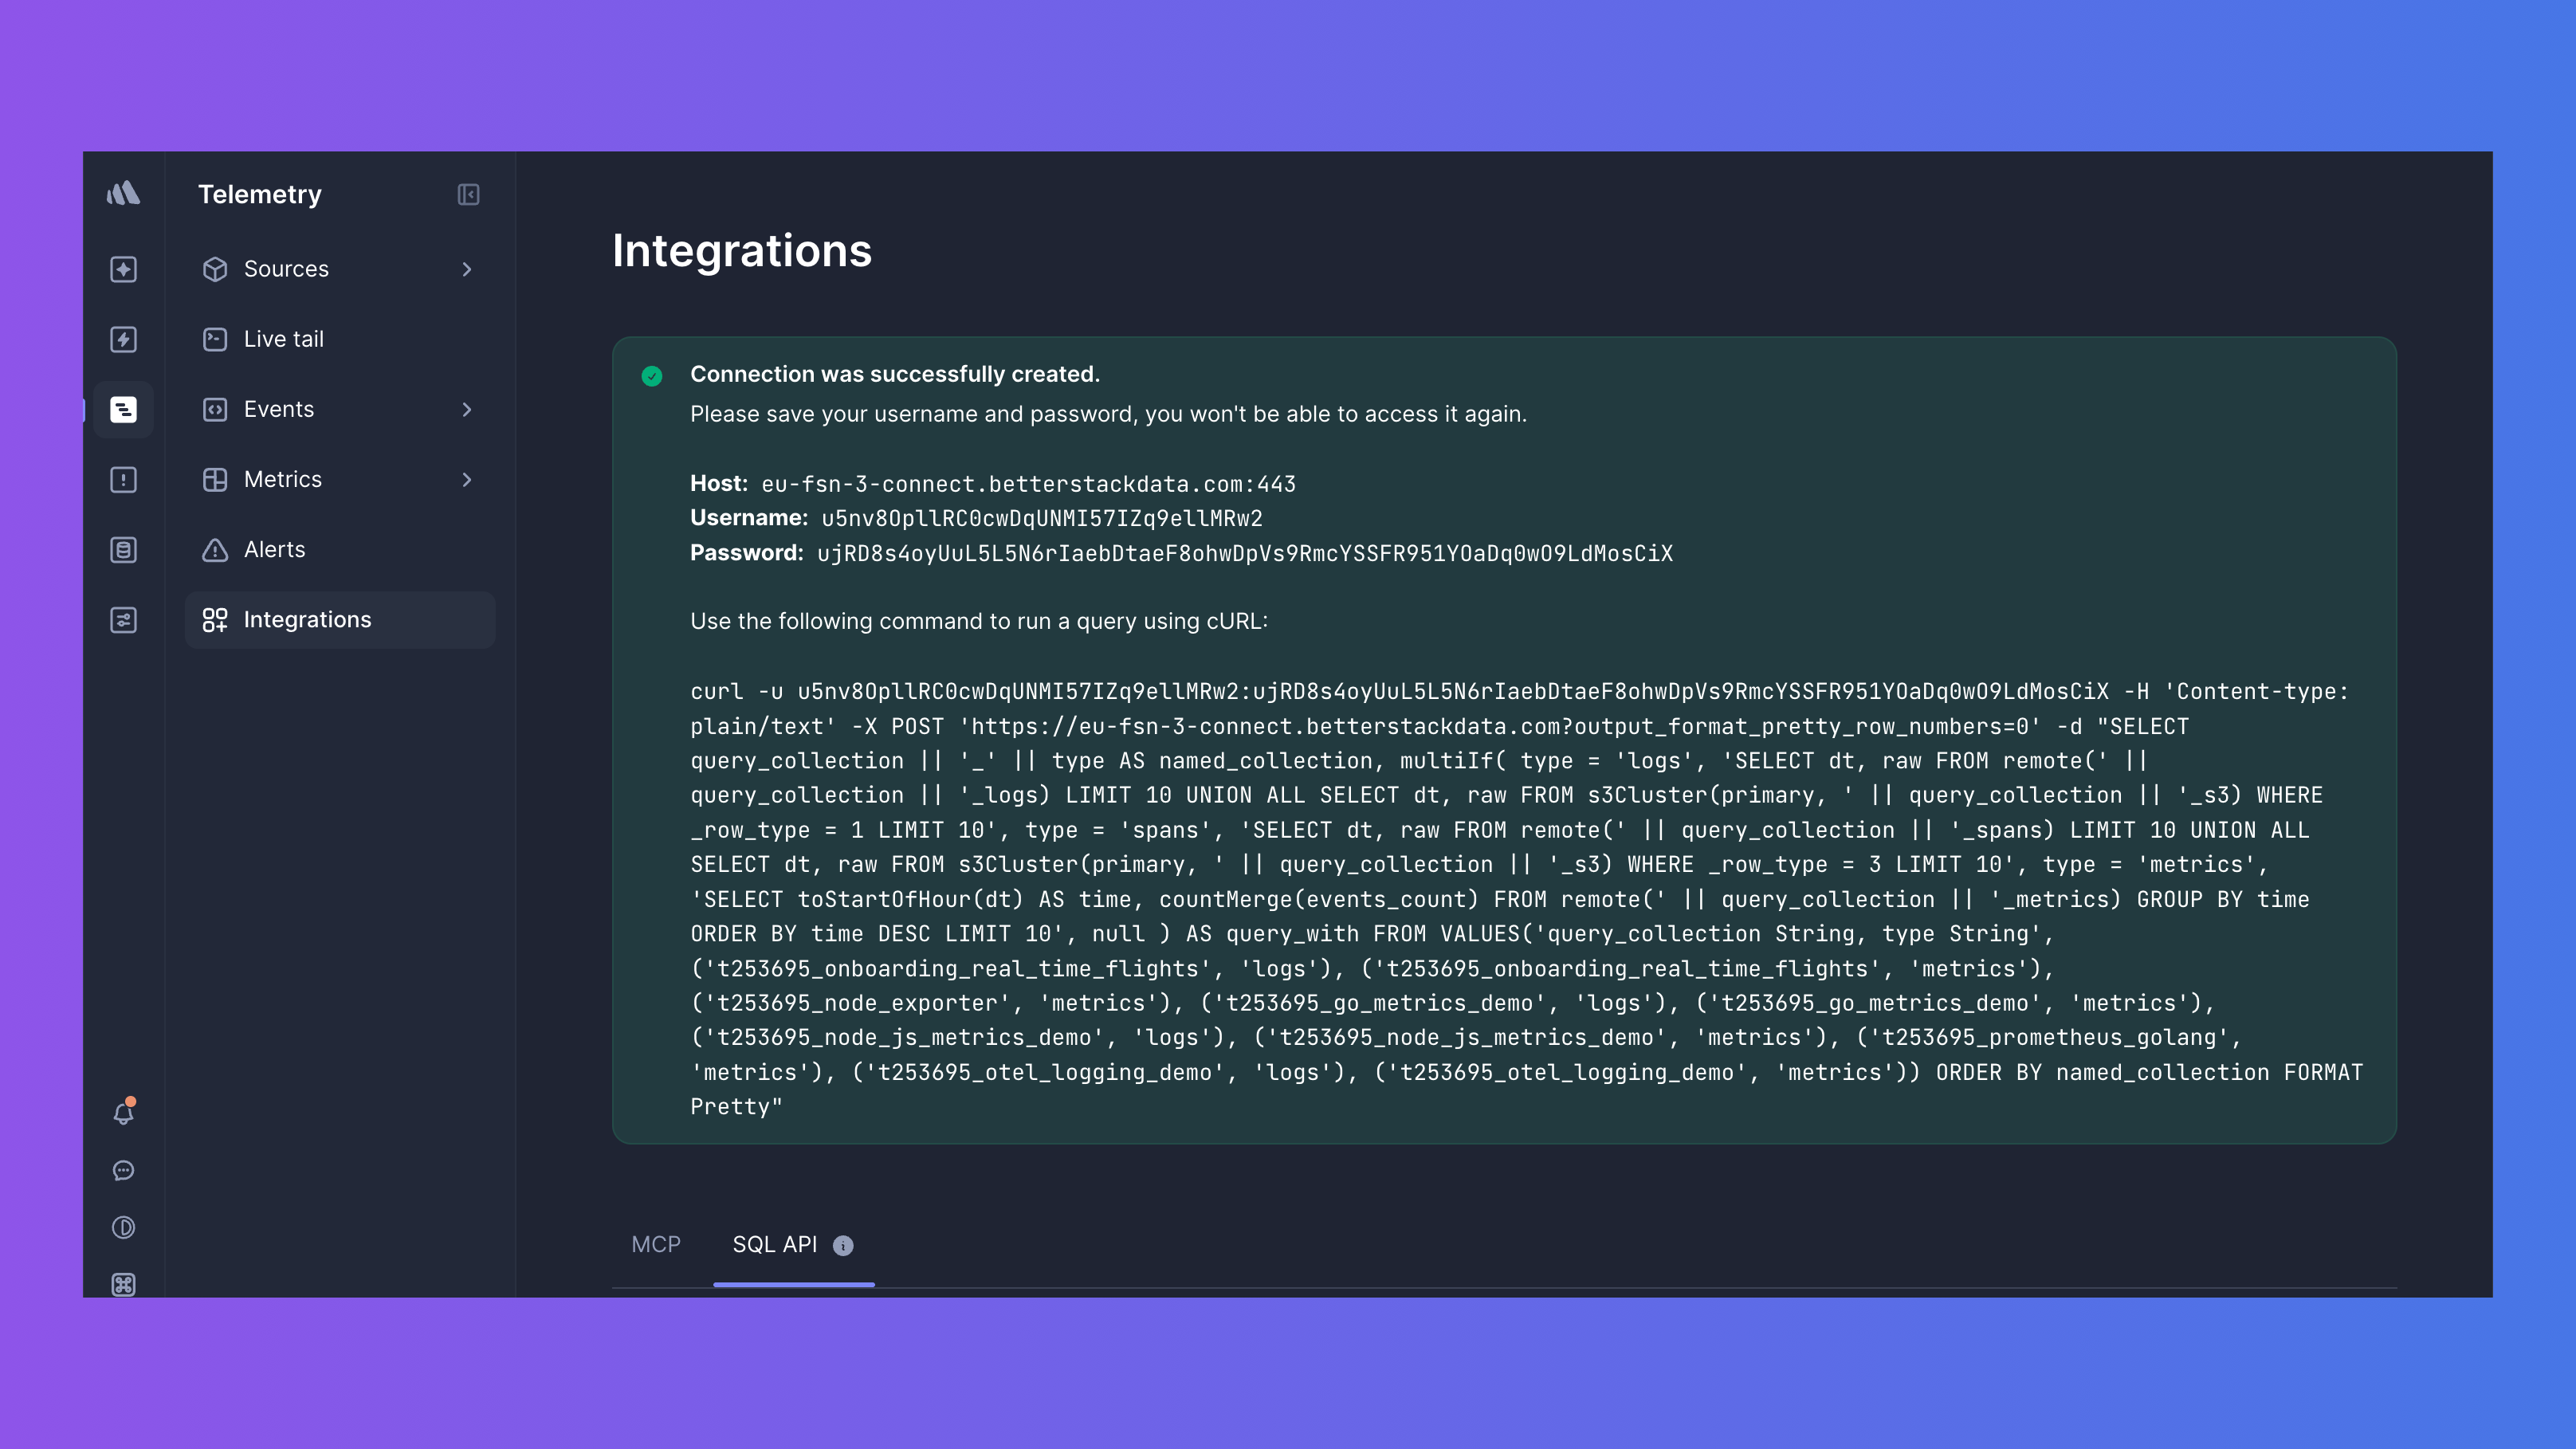This screenshot has height=1449, width=2576.
Task: Click the Integrations squares-plus icon
Action: [215, 620]
